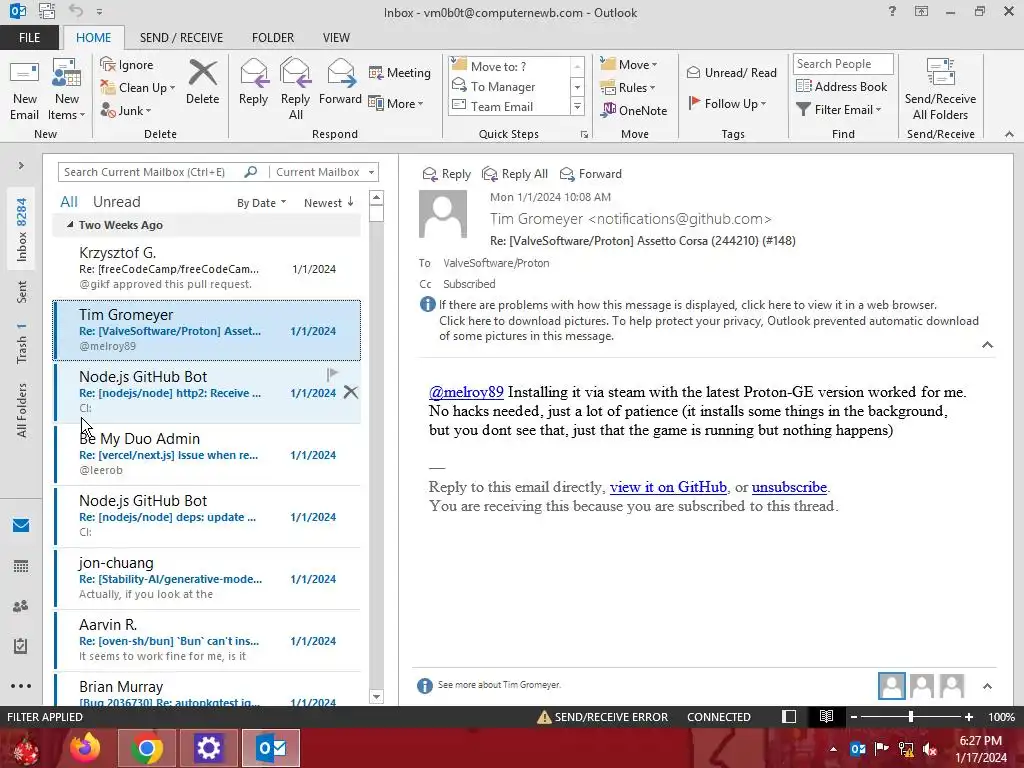1024x768 pixels.
Task: Collapse the ribbon
Action: [1009, 134]
